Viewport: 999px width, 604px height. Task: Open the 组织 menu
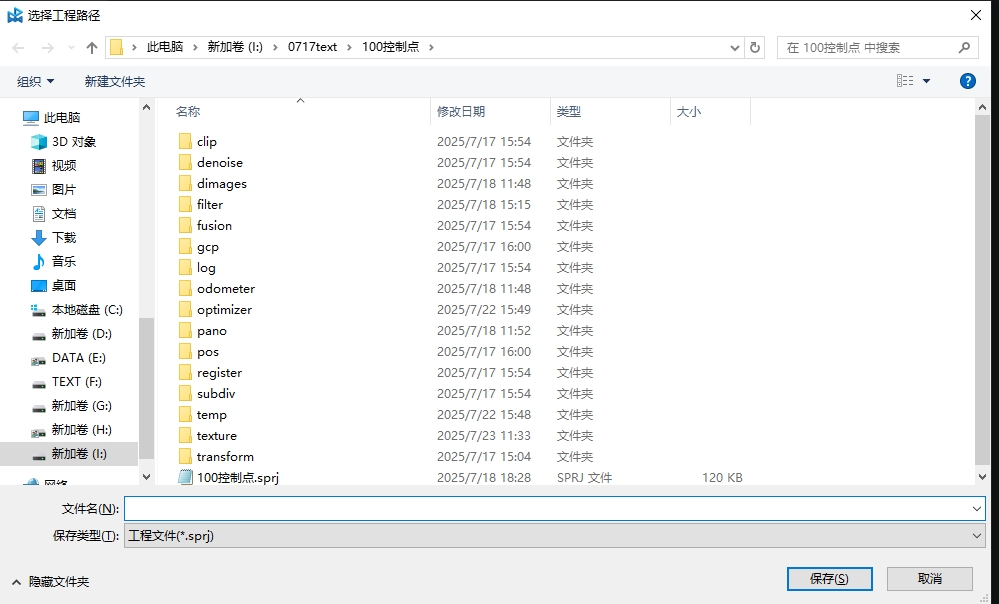35,81
